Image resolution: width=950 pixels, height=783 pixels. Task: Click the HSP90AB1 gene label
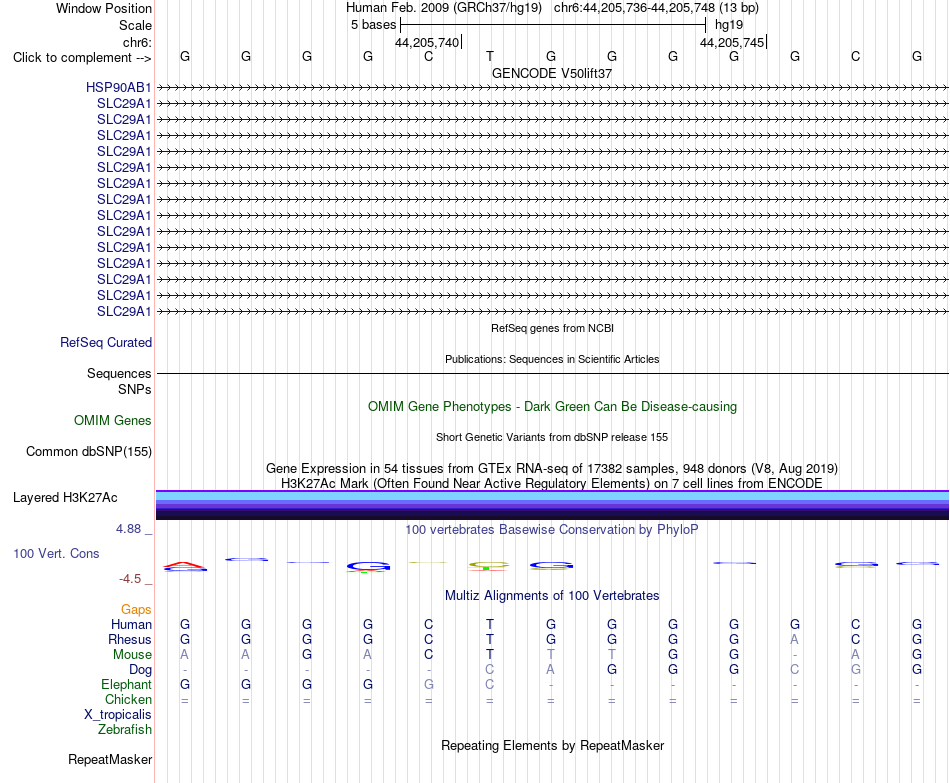tap(118, 87)
